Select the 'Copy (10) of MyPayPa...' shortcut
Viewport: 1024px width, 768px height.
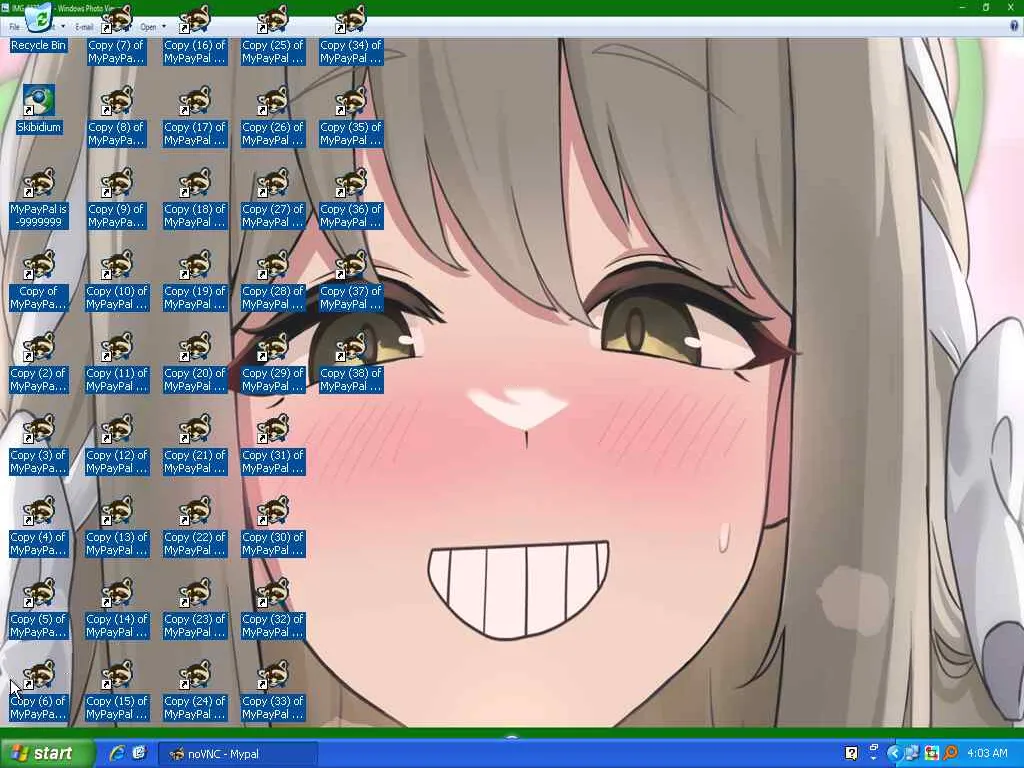(117, 281)
